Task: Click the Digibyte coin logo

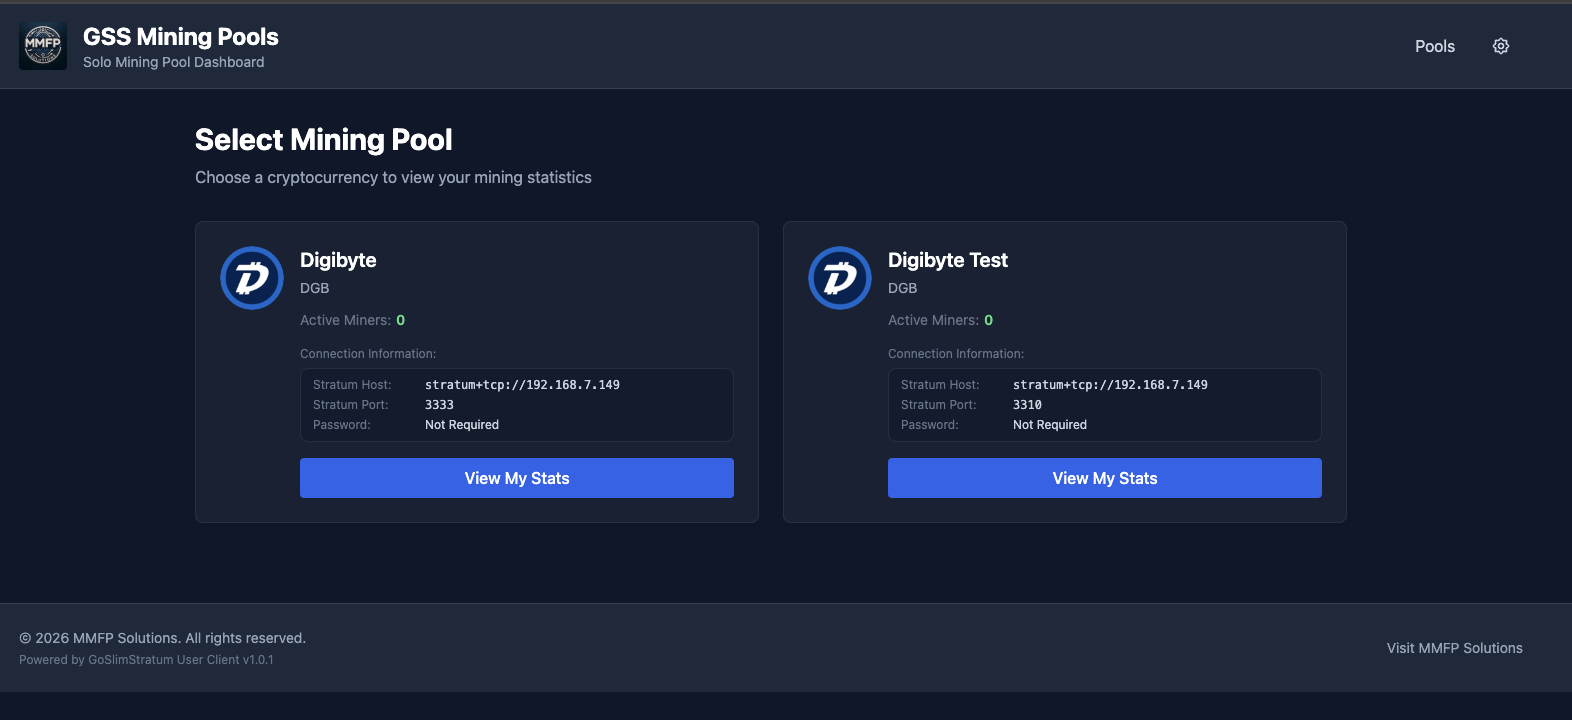Action: tap(252, 278)
